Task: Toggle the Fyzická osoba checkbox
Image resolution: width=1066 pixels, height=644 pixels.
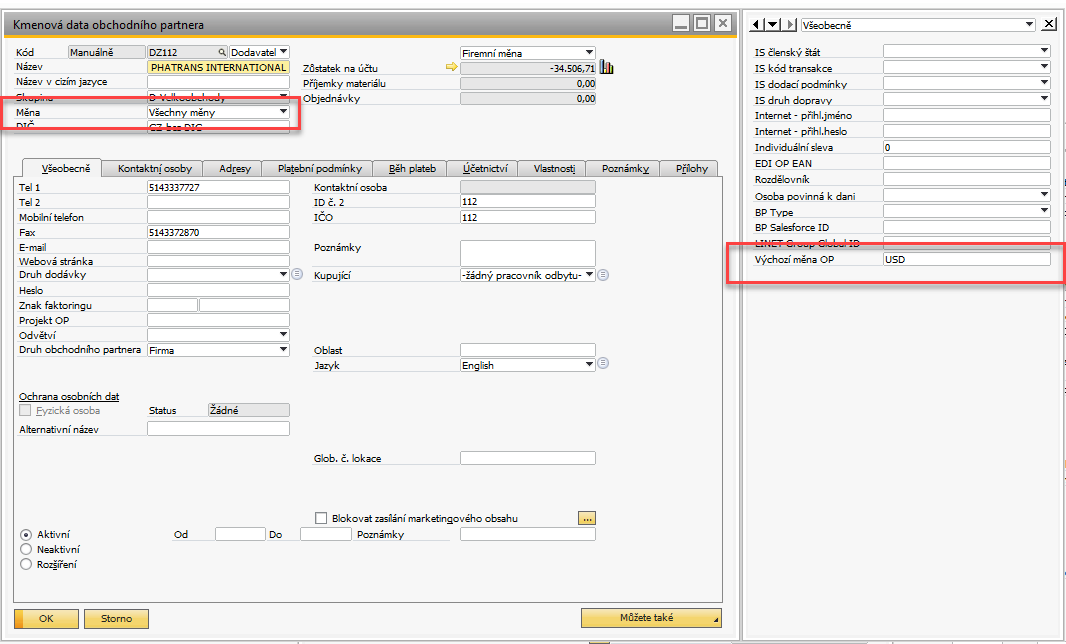Action: click(25, 410)
